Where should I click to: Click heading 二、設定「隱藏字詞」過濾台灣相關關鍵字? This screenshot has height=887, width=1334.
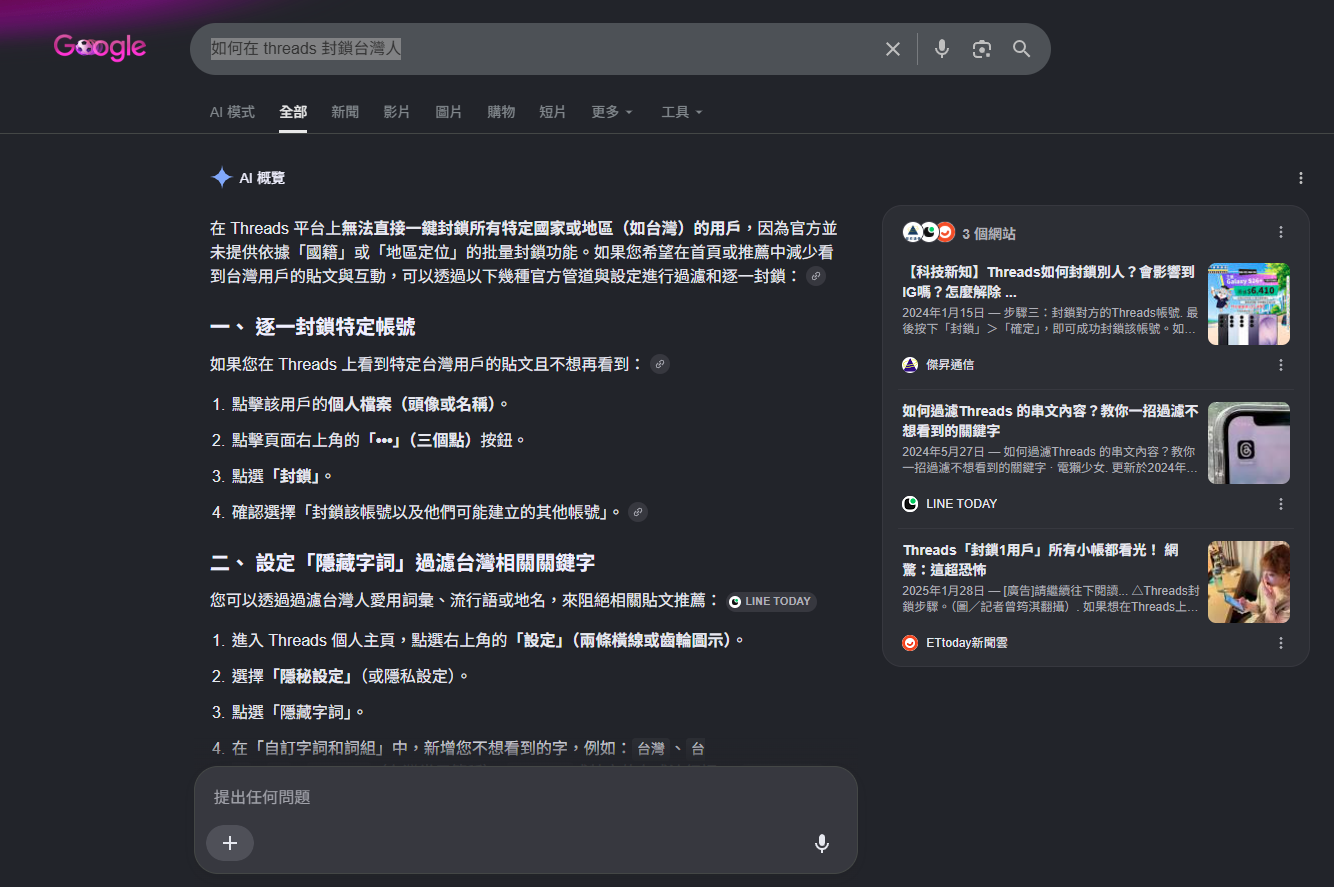[403, 563]
